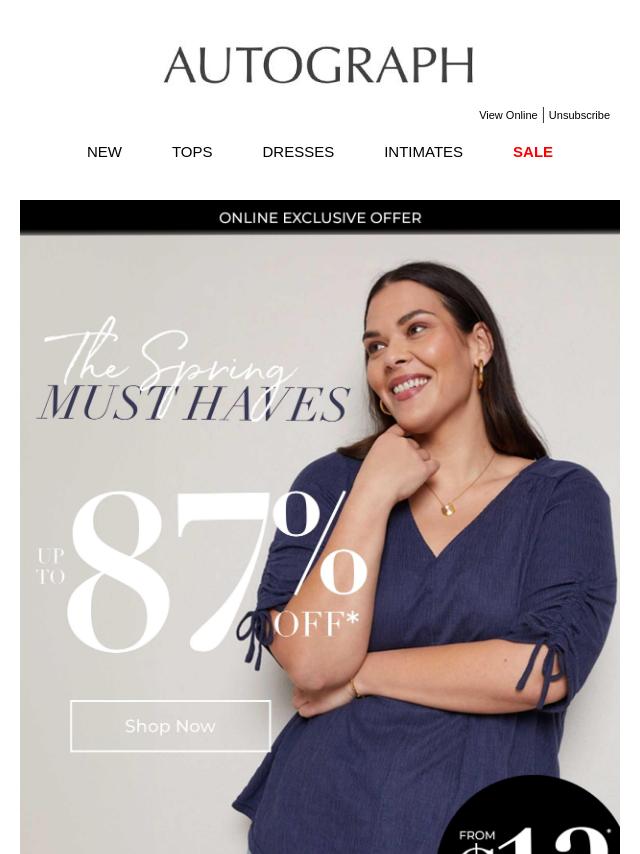Open the NEW menu item
The height and width of the screenshot is (854, 640).
coord(104,152)
